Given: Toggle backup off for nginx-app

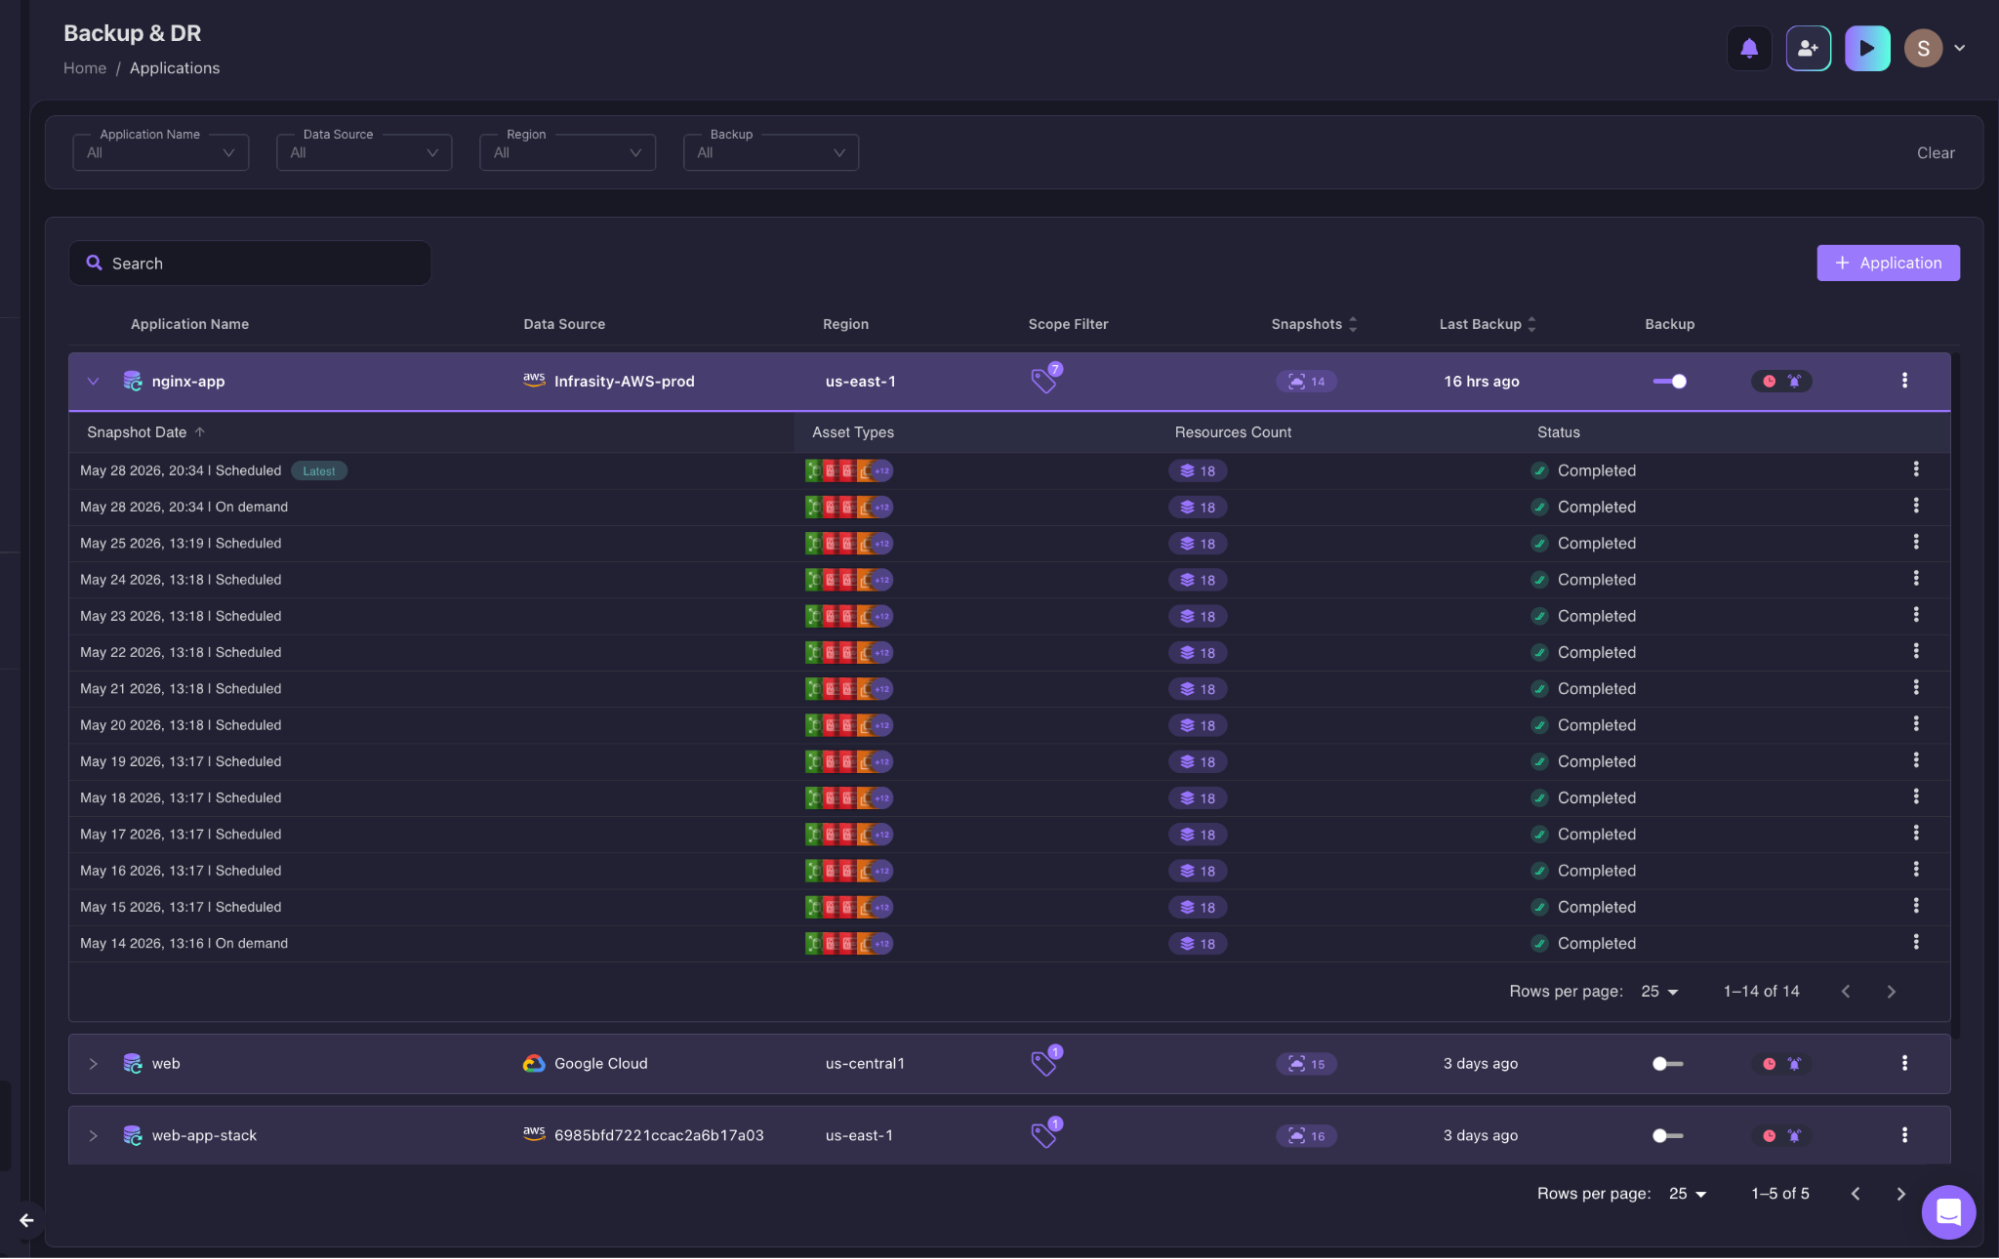Looking at the screenshot, I should (1670, 381).
